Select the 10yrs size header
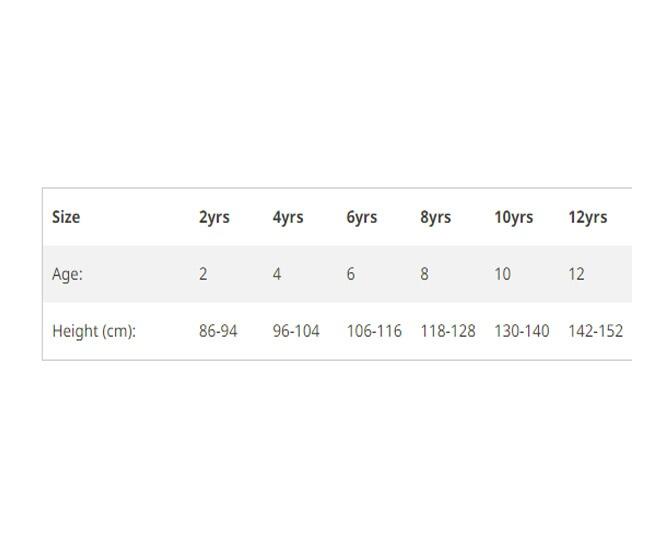This screenshot has height=552, width=653. pos(513,217)
